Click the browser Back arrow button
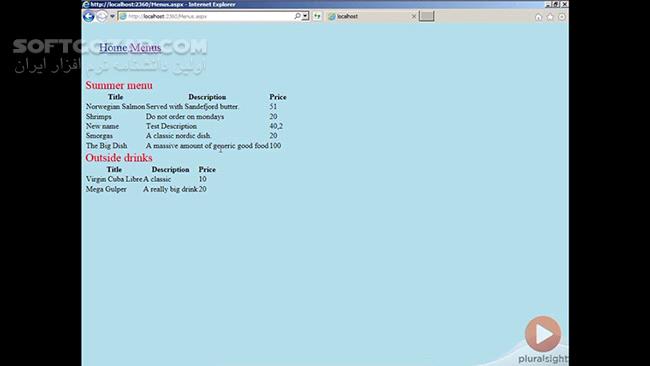This screenshot has height=366, width=650. 88,16
